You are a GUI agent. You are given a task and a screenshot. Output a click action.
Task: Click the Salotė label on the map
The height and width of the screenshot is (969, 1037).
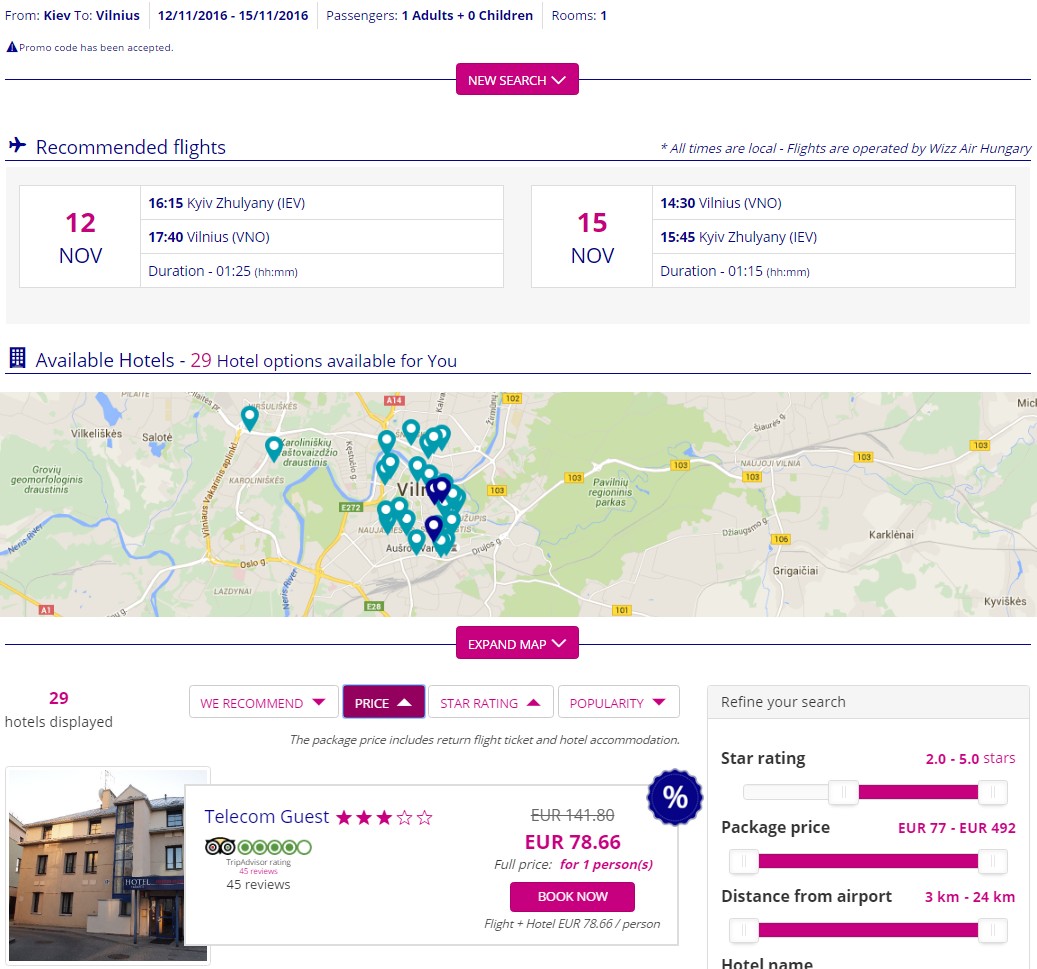click(157, 437)
